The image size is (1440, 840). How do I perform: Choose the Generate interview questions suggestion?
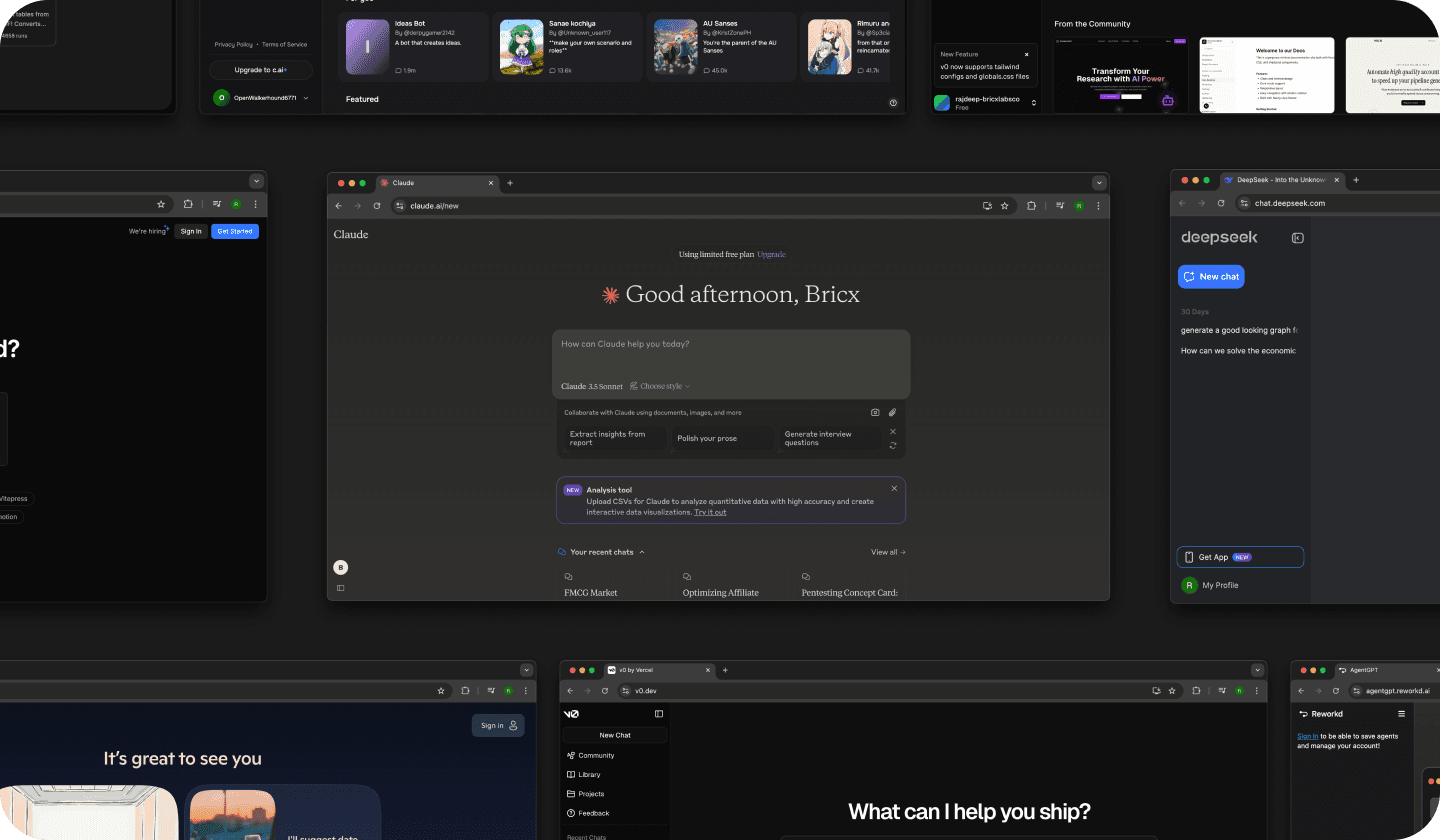[x=830, y=438]
